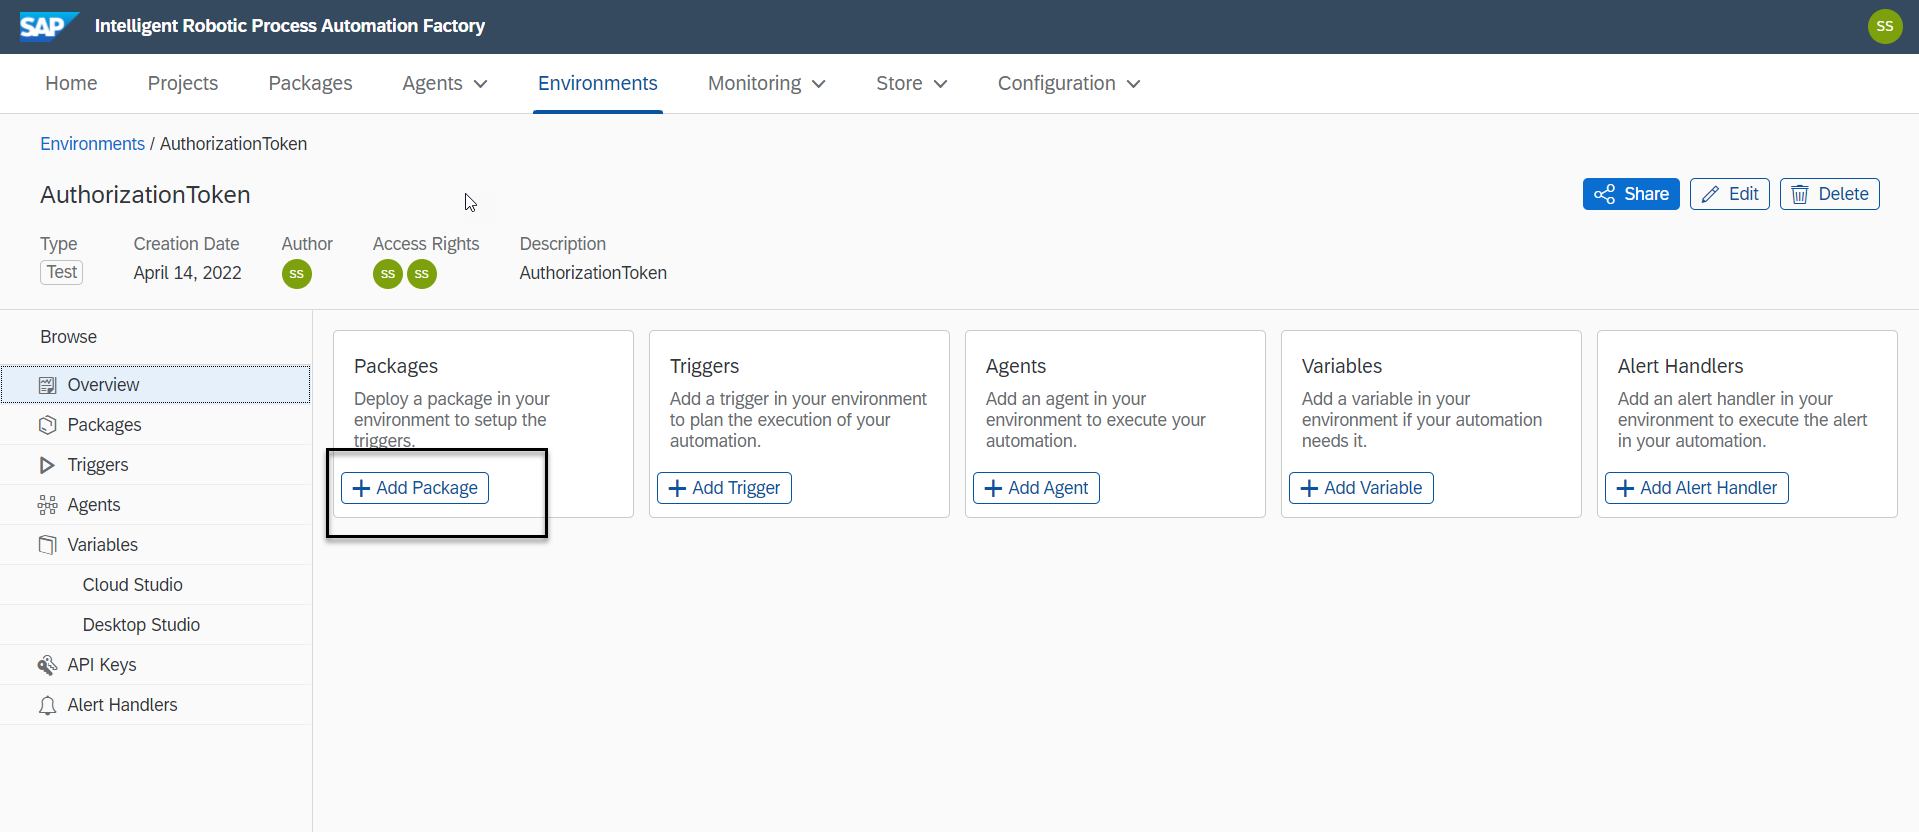Image resolution: width=1919 pixels, height=832 pixels.
Task: Expand the Monitoring menu chevron
Action: click(x=819, y=84)
